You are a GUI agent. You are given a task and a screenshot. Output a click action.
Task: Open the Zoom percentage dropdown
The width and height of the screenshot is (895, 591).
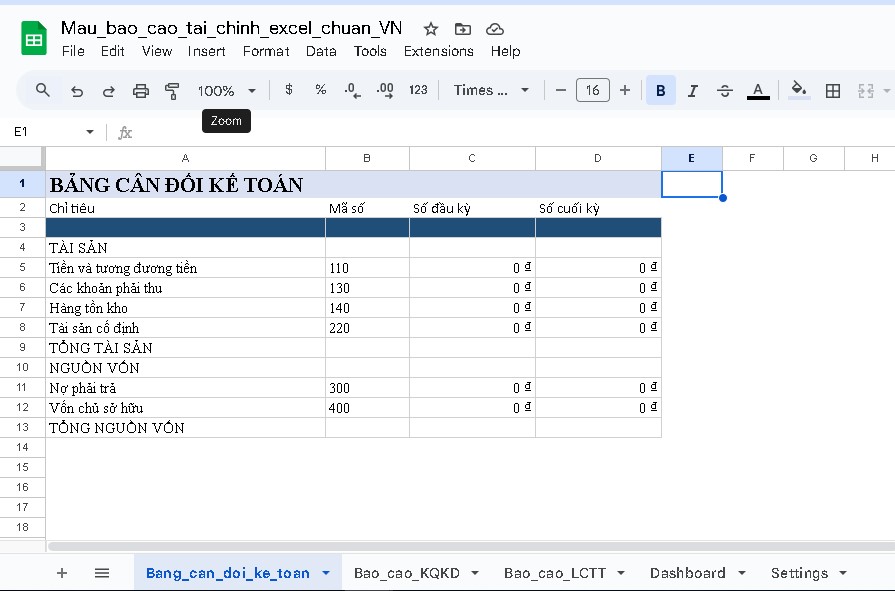click(x=227, y=90)
